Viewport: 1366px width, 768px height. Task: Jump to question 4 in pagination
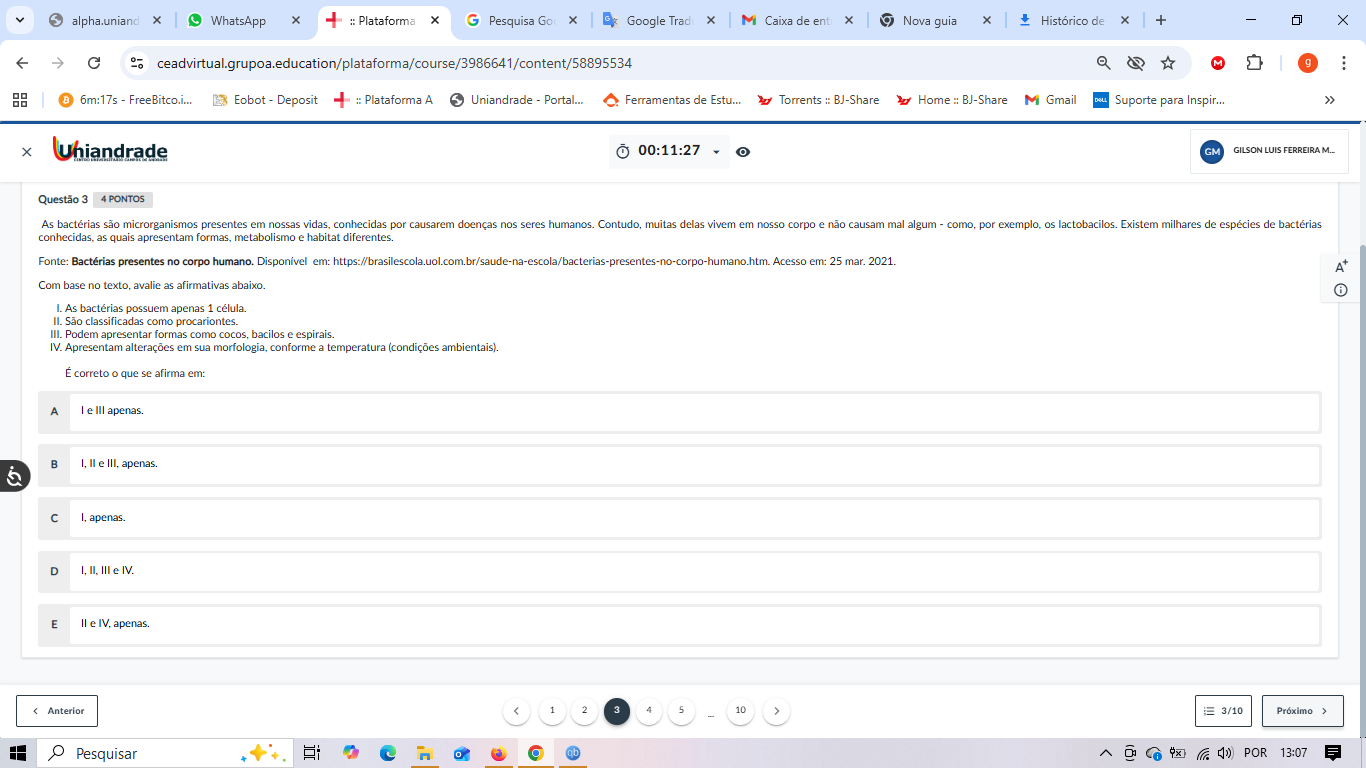649,711
